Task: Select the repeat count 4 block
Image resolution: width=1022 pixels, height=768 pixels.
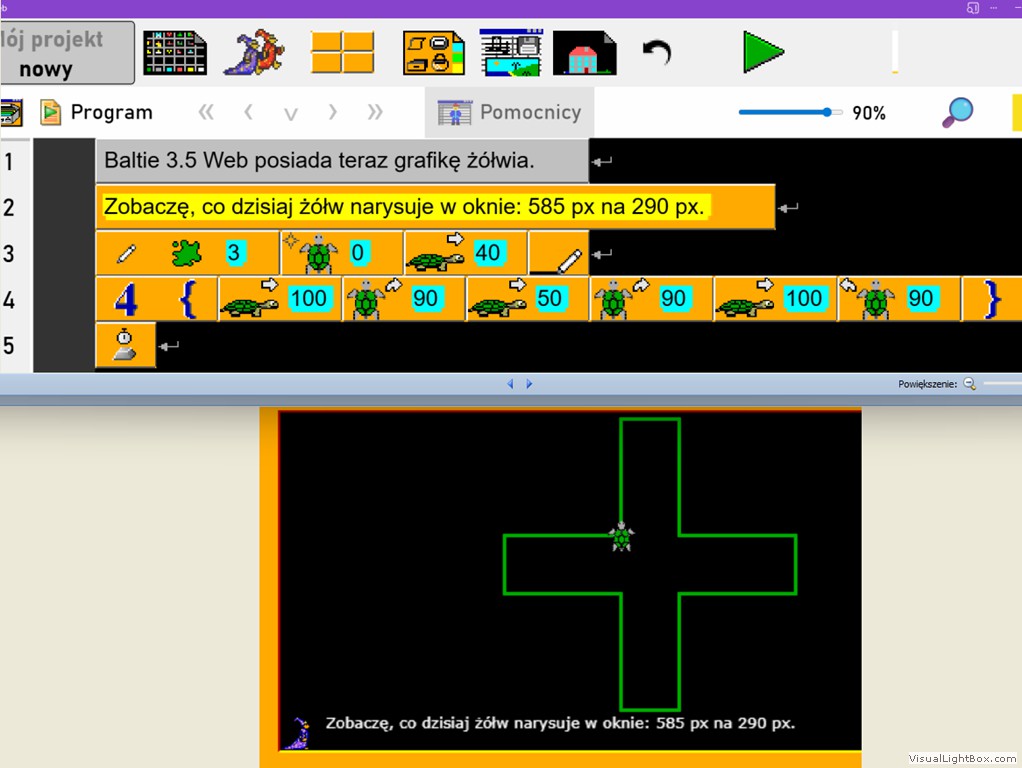Action: [x=126, y=299]
